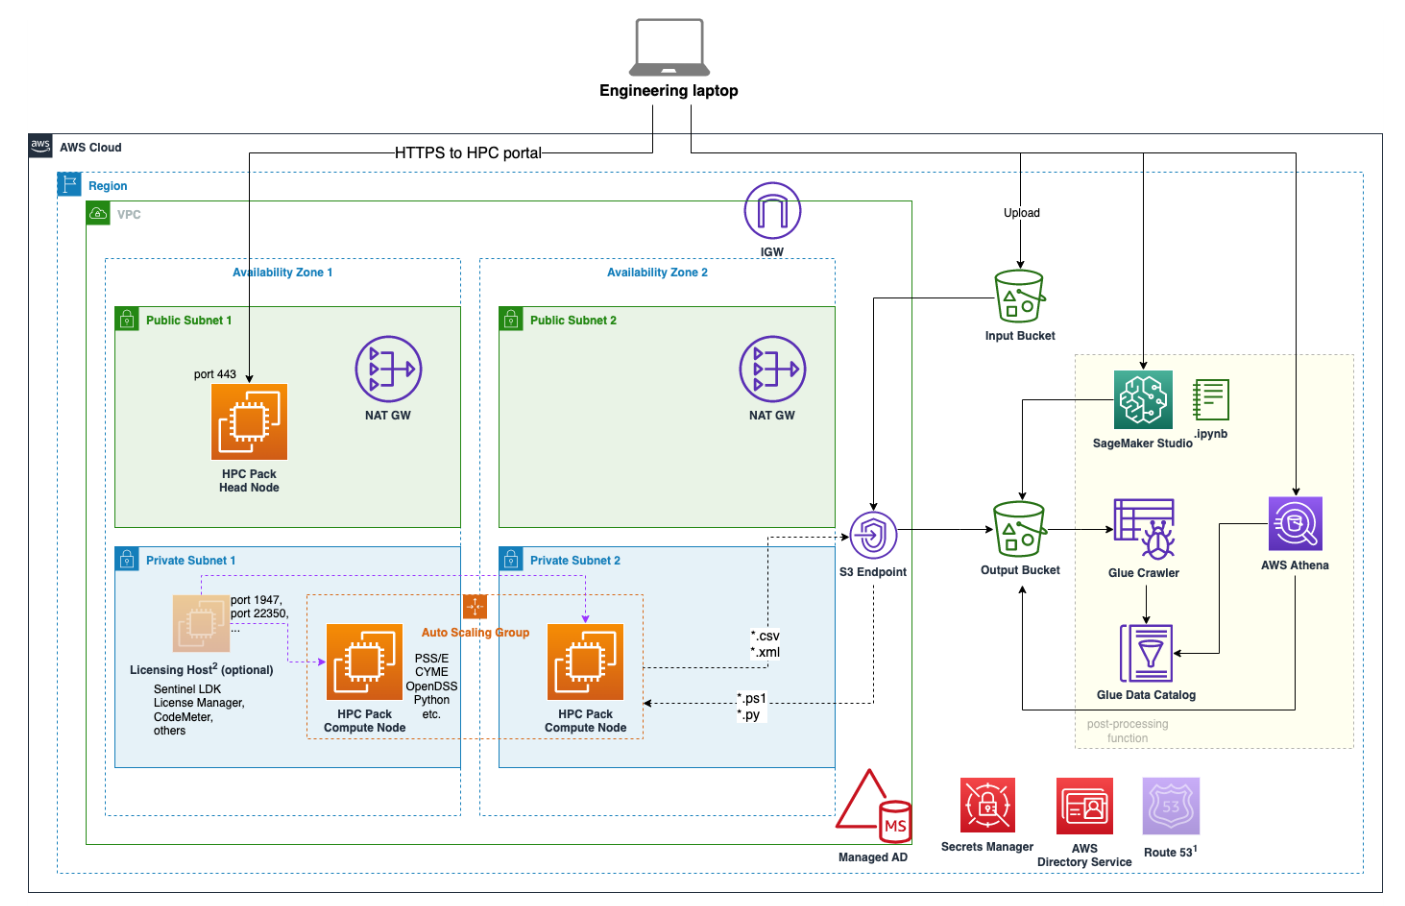Click the Licensing Host icon
This screenshot has width=1405, height=906.
coord(201,623)
